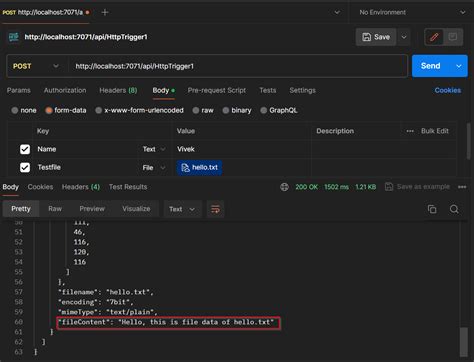This screenshot has height=362, width=474.
Task: Click the Save button
Action: pyautogui.click(x=376, y=37)
